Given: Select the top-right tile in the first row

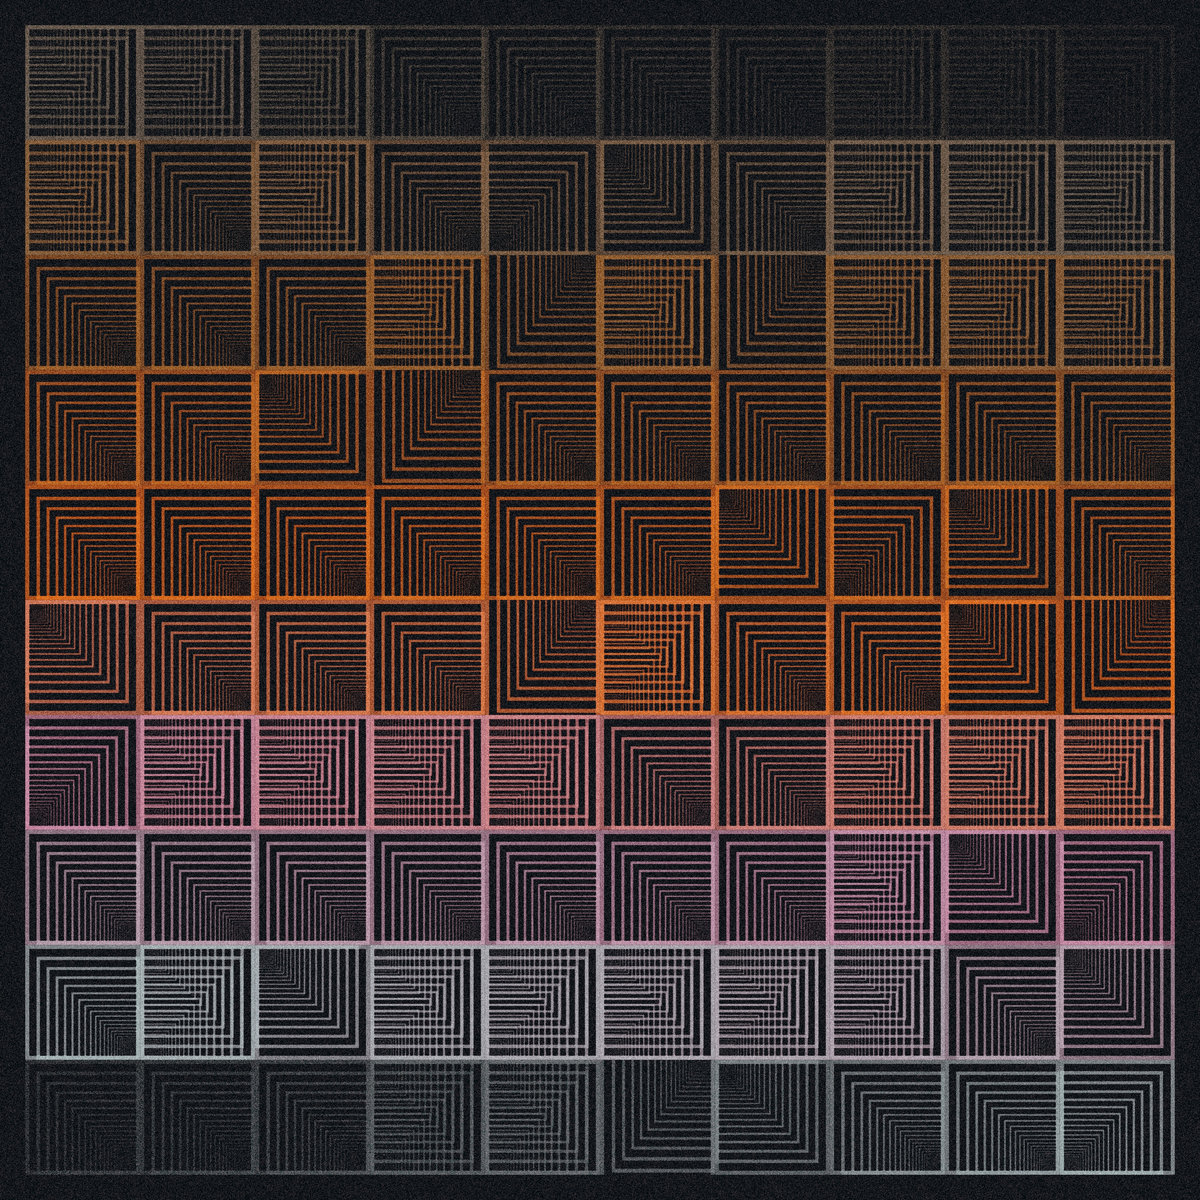Looking at the screenshot, I should coord(1117,82).
